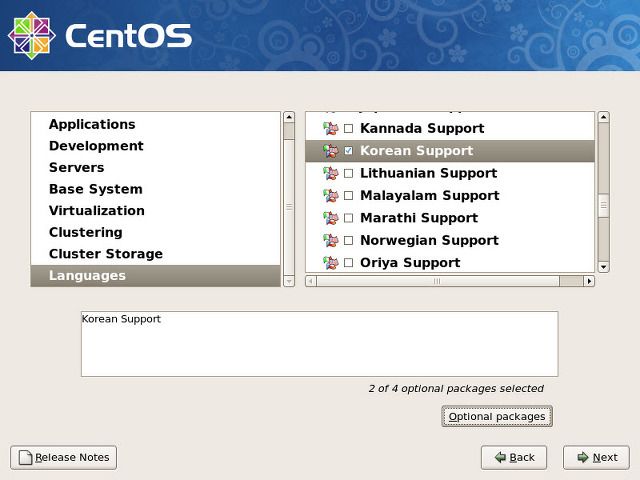This screenshot has height=480, width=640.
Task: Pick the Clustering category
Action: coord(156,232)
